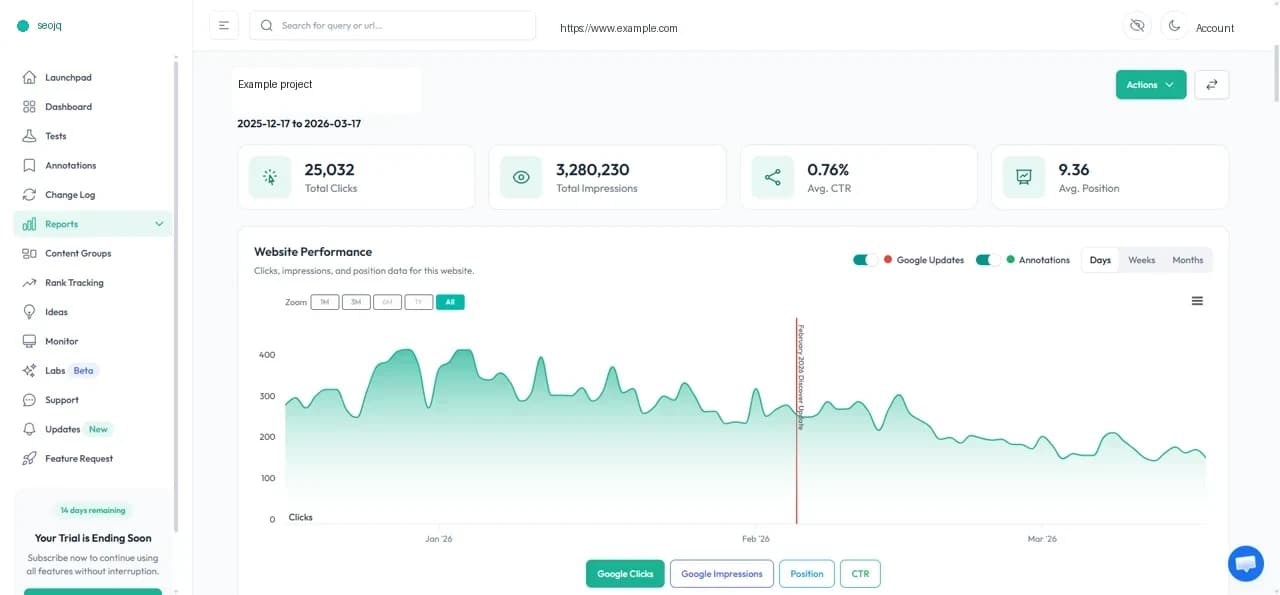Toggle dark mode with the moon icon
This screenshot has width=1280, height=595.
click(1174, 25)
